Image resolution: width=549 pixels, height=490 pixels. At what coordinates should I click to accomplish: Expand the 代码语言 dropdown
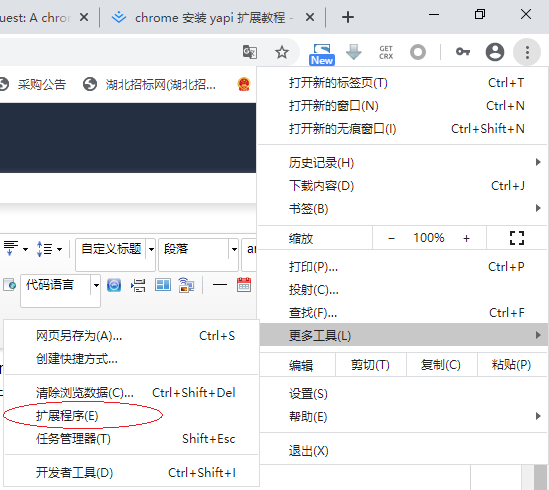click(96, 285)
